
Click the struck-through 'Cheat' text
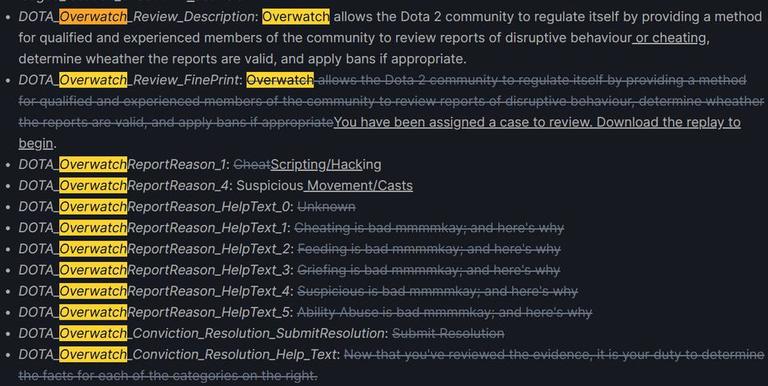point(252,164)
